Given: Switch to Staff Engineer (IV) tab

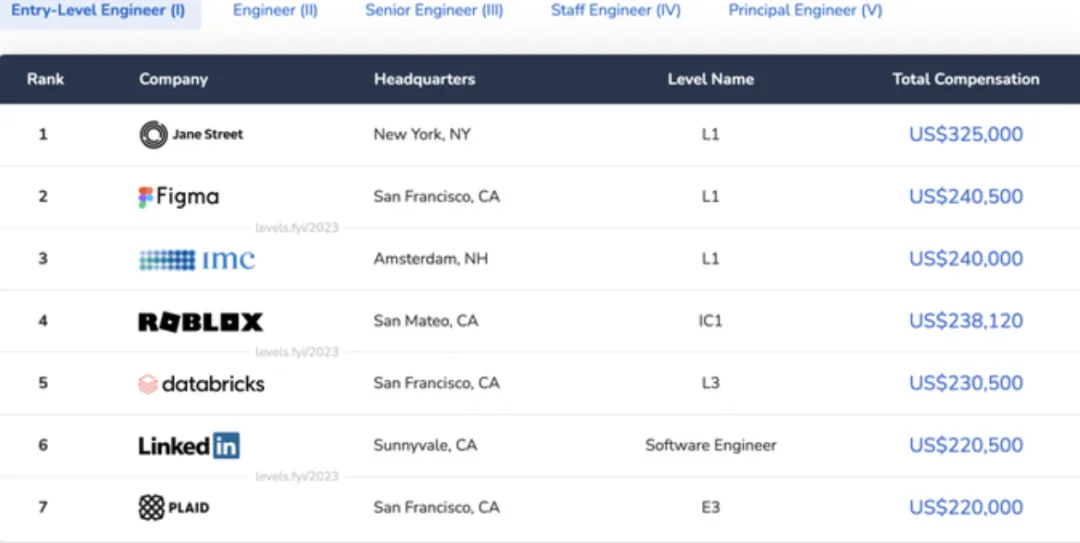Looking at the screenshot, I should point(616,11).
